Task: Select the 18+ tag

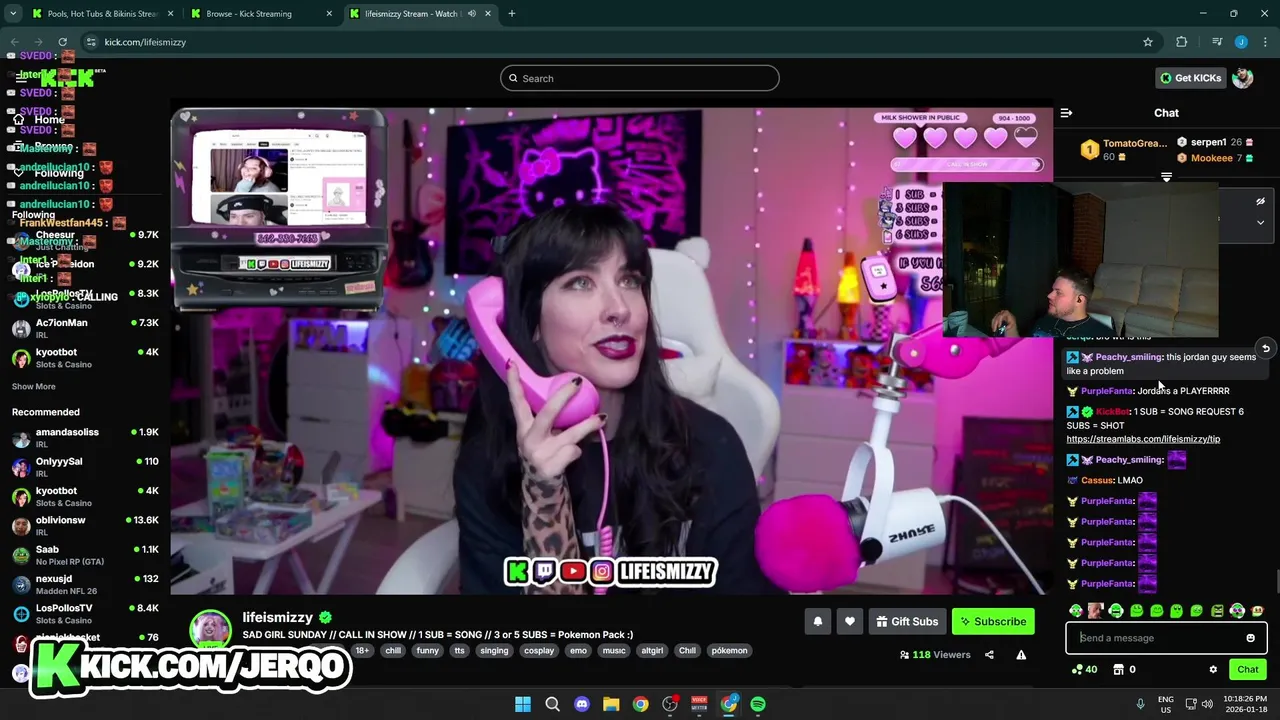Action: coord(362,651)
